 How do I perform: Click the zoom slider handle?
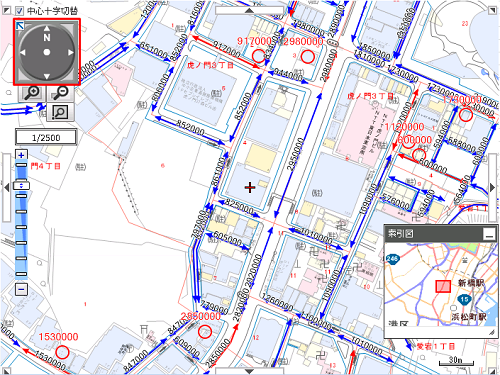pyautogui.click(x=21, y=186)
